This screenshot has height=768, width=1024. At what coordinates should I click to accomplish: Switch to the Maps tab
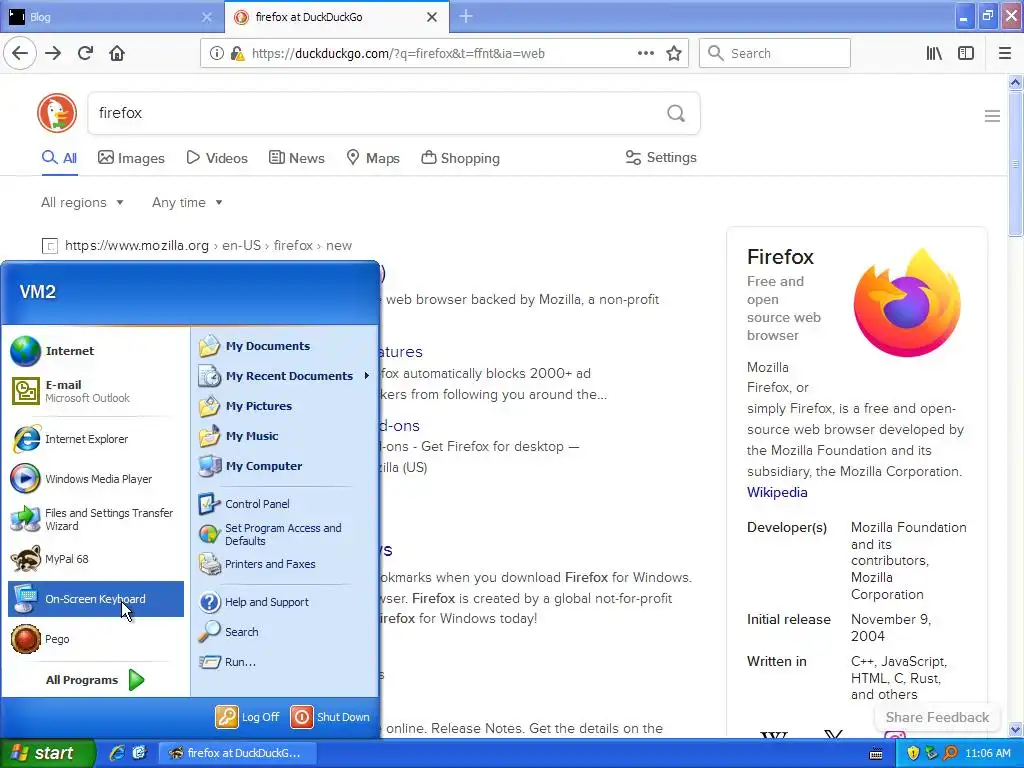click(373, 158)
